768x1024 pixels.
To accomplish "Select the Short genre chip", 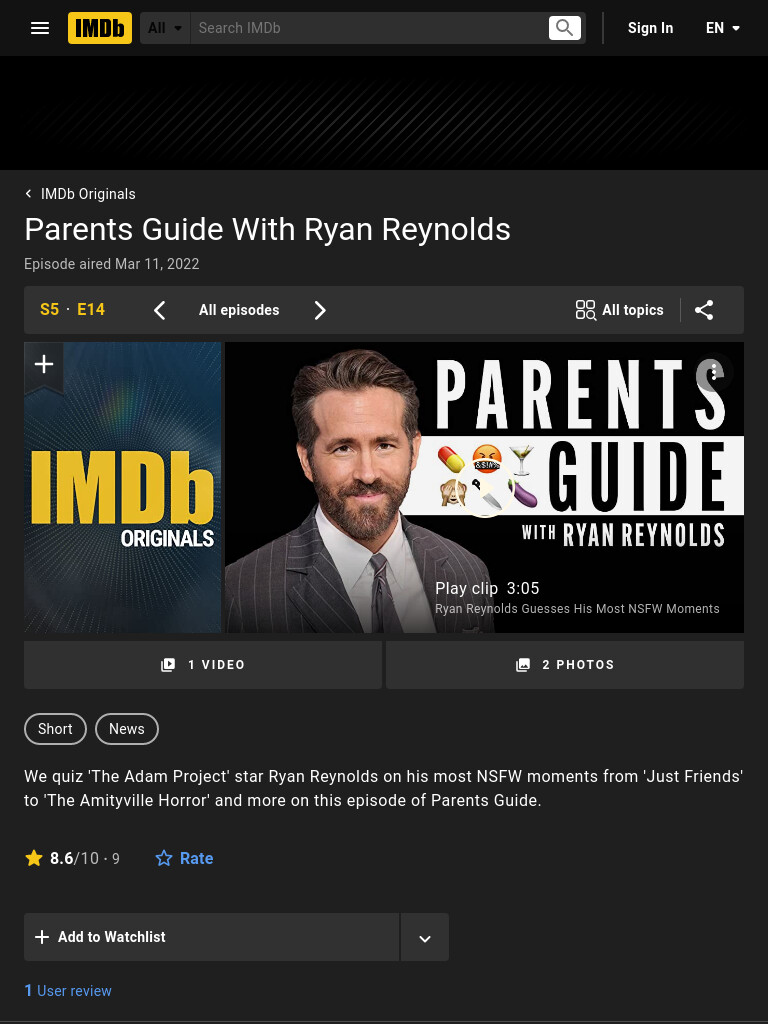I will click(56, 729).
